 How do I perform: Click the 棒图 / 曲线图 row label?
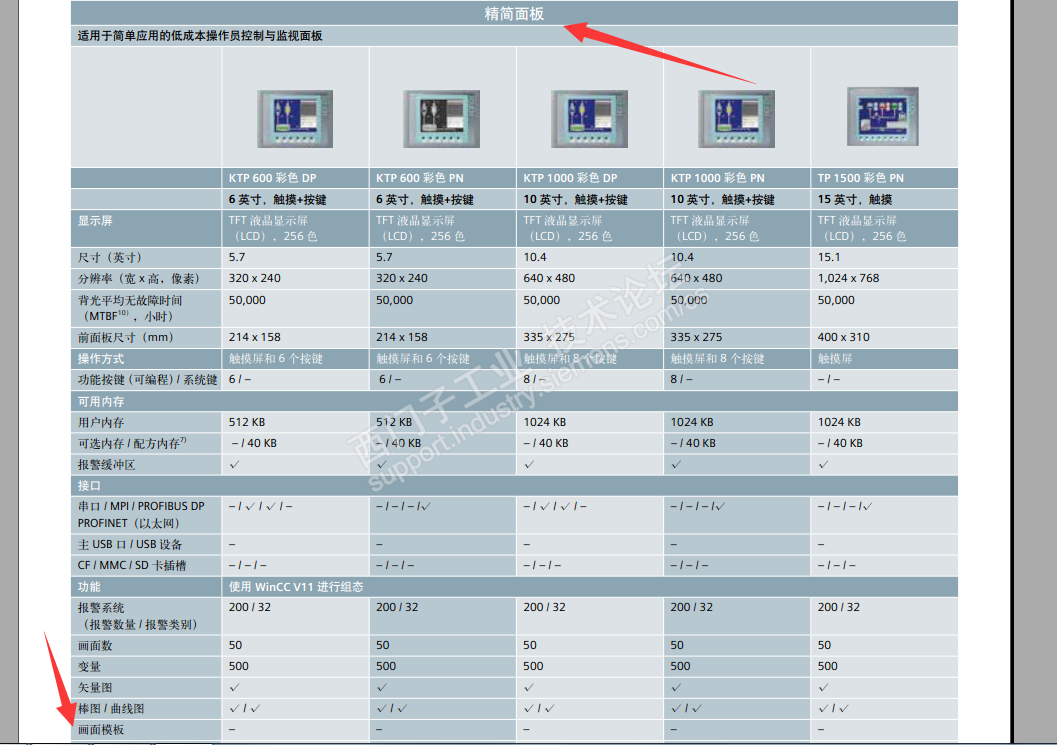[111, 709]
